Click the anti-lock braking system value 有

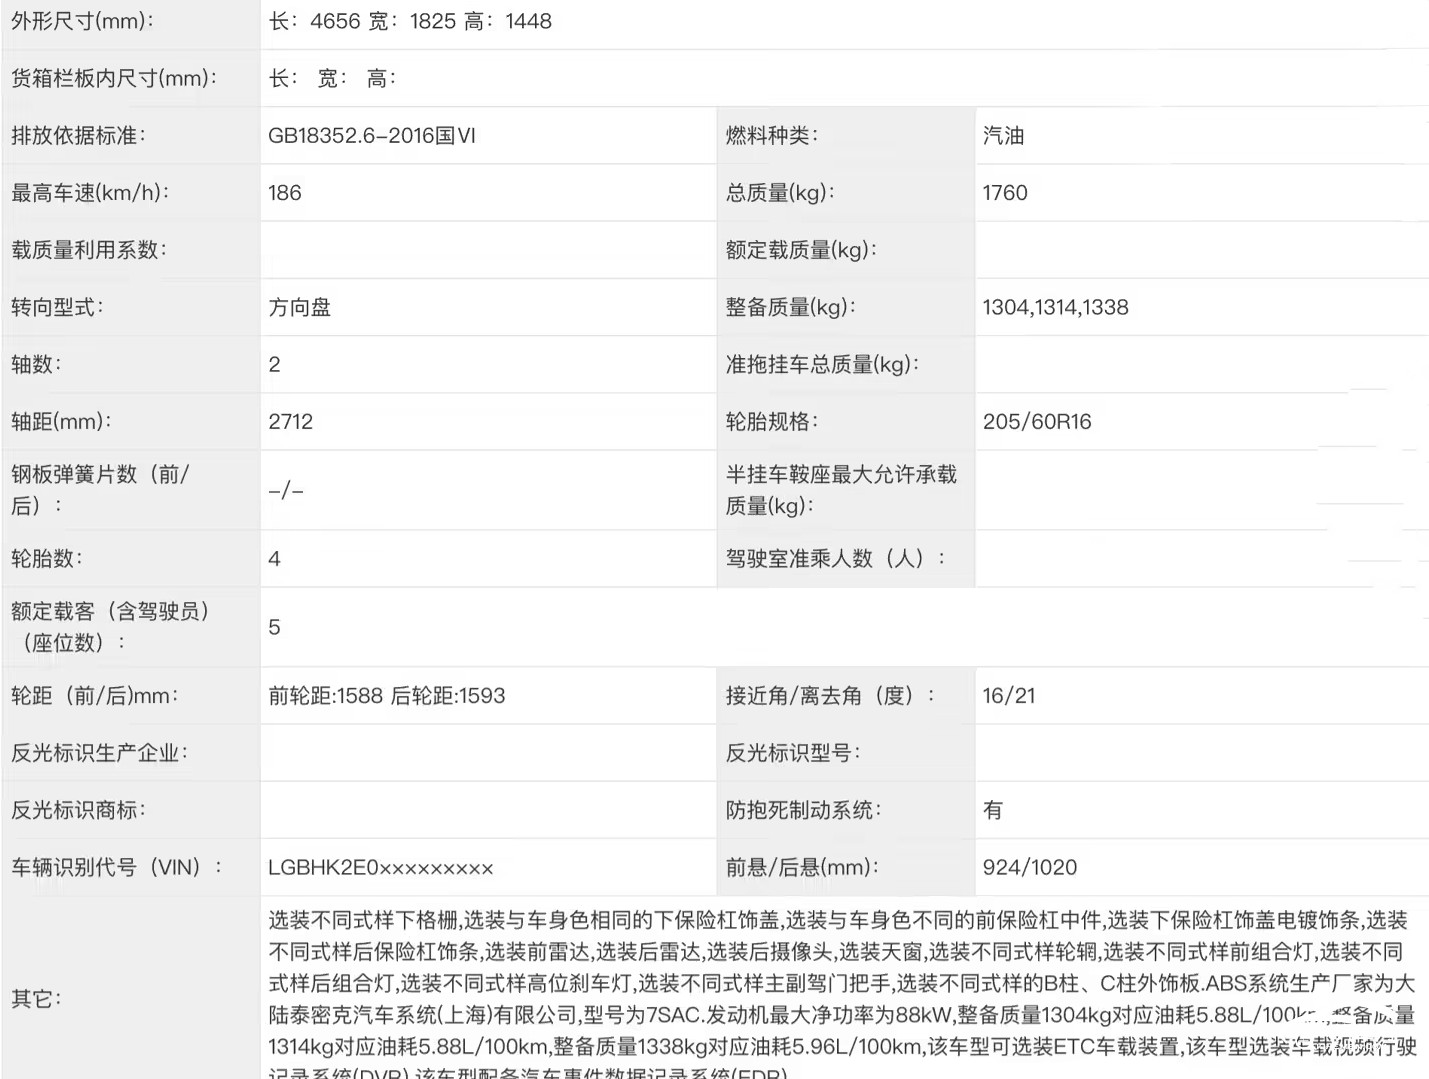993,810
